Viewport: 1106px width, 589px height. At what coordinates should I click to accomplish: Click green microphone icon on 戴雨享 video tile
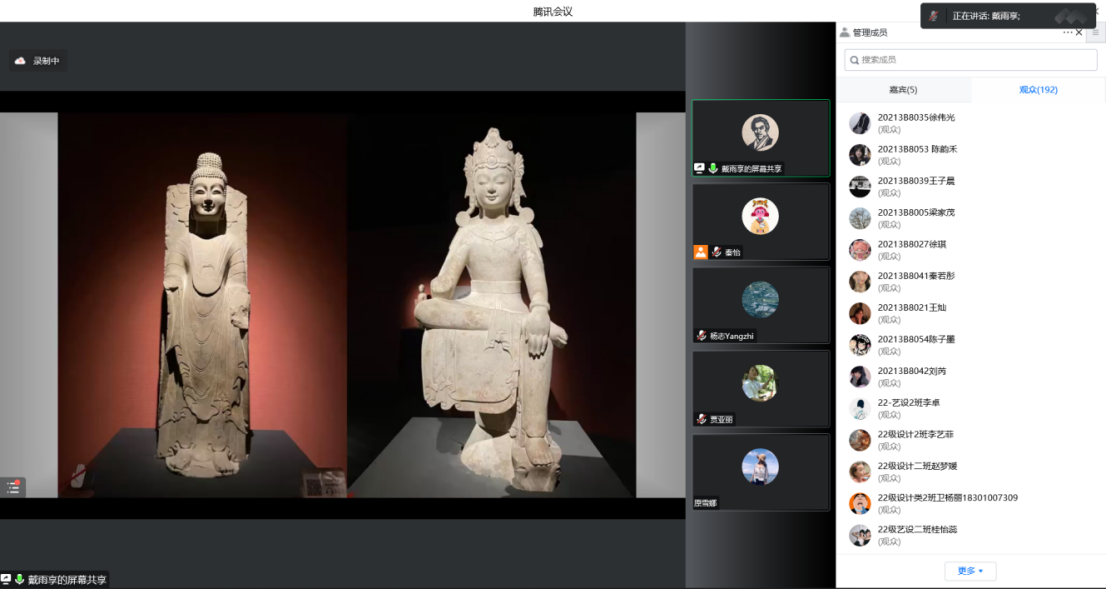coord(713,169)
